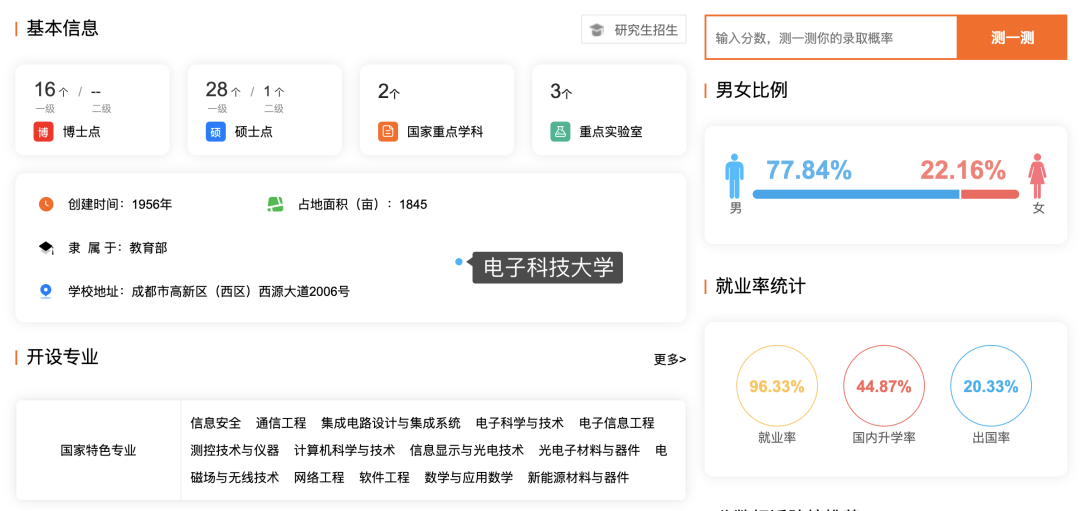Screen dimensions: 1080x511
Task: Click the 重点实验室 card showing 3个
Action: [x=609, y=110]
